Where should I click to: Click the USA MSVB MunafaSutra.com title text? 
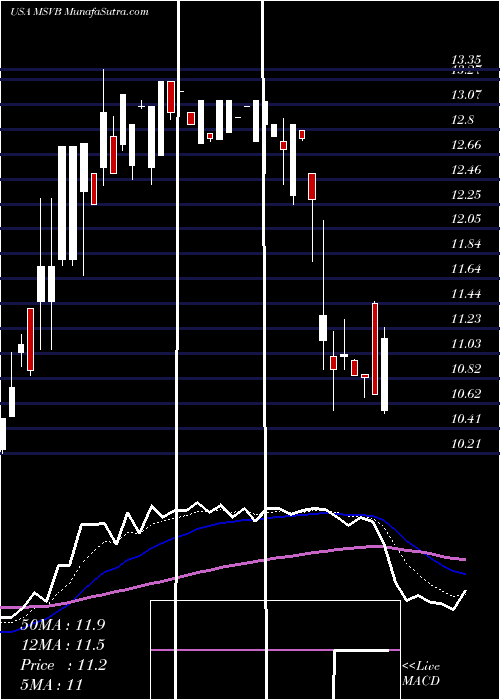click(x=79, y=12)
